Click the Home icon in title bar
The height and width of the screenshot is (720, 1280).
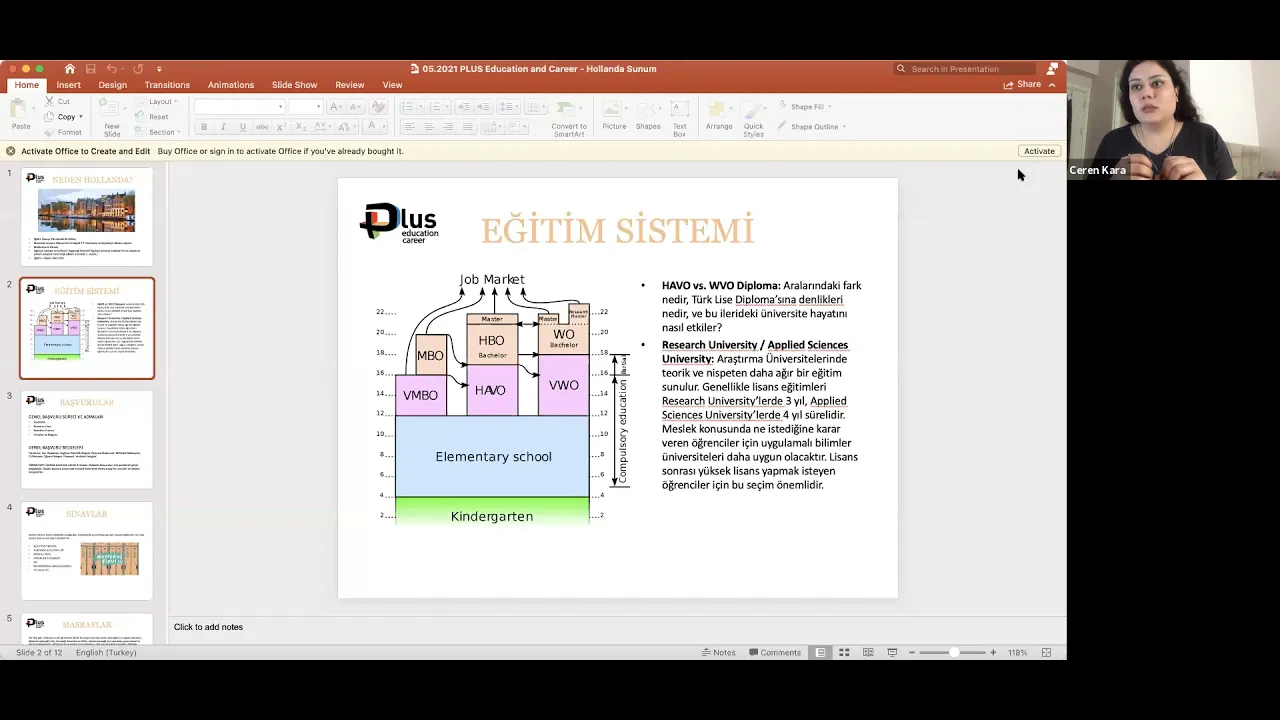coord(69,69)
